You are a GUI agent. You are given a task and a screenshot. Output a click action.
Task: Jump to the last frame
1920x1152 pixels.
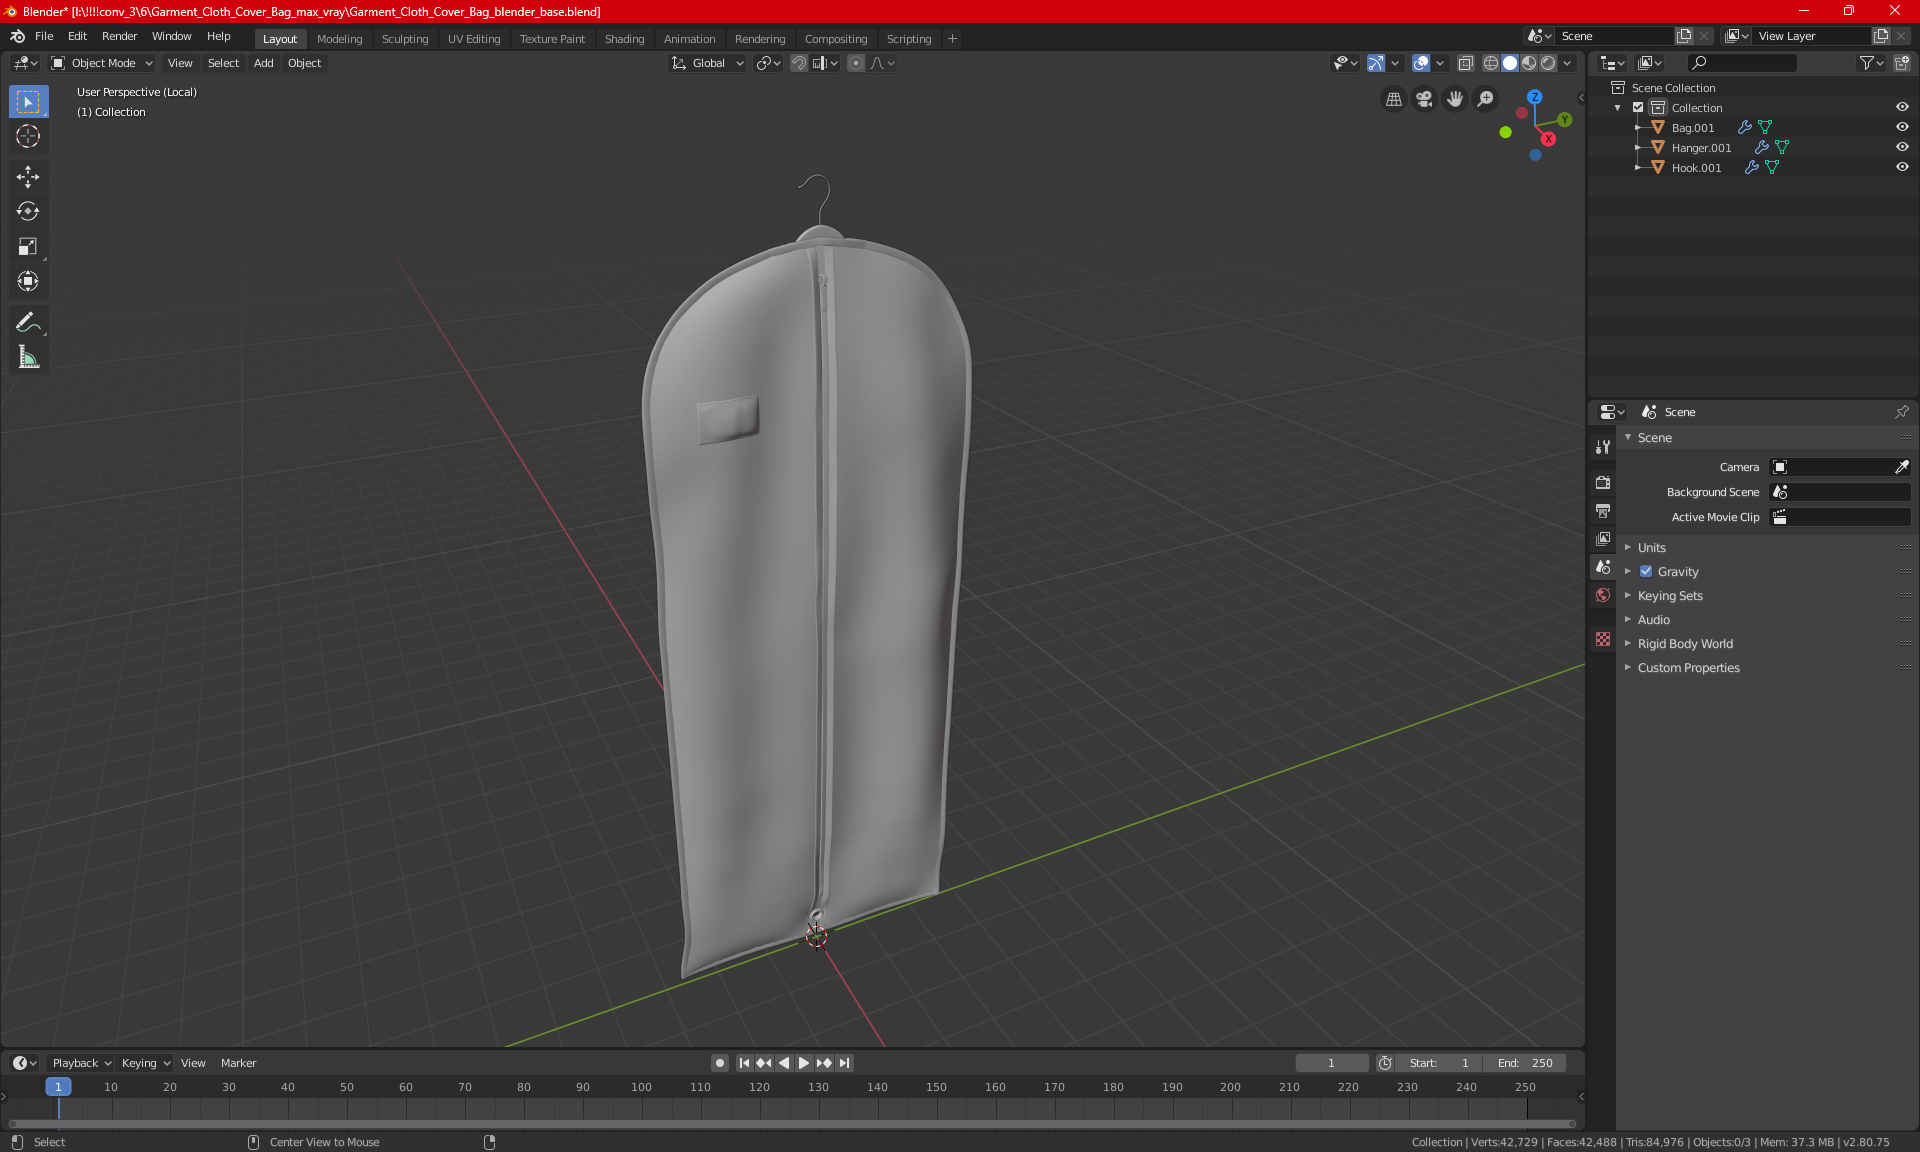click(x=845, y=1063)
